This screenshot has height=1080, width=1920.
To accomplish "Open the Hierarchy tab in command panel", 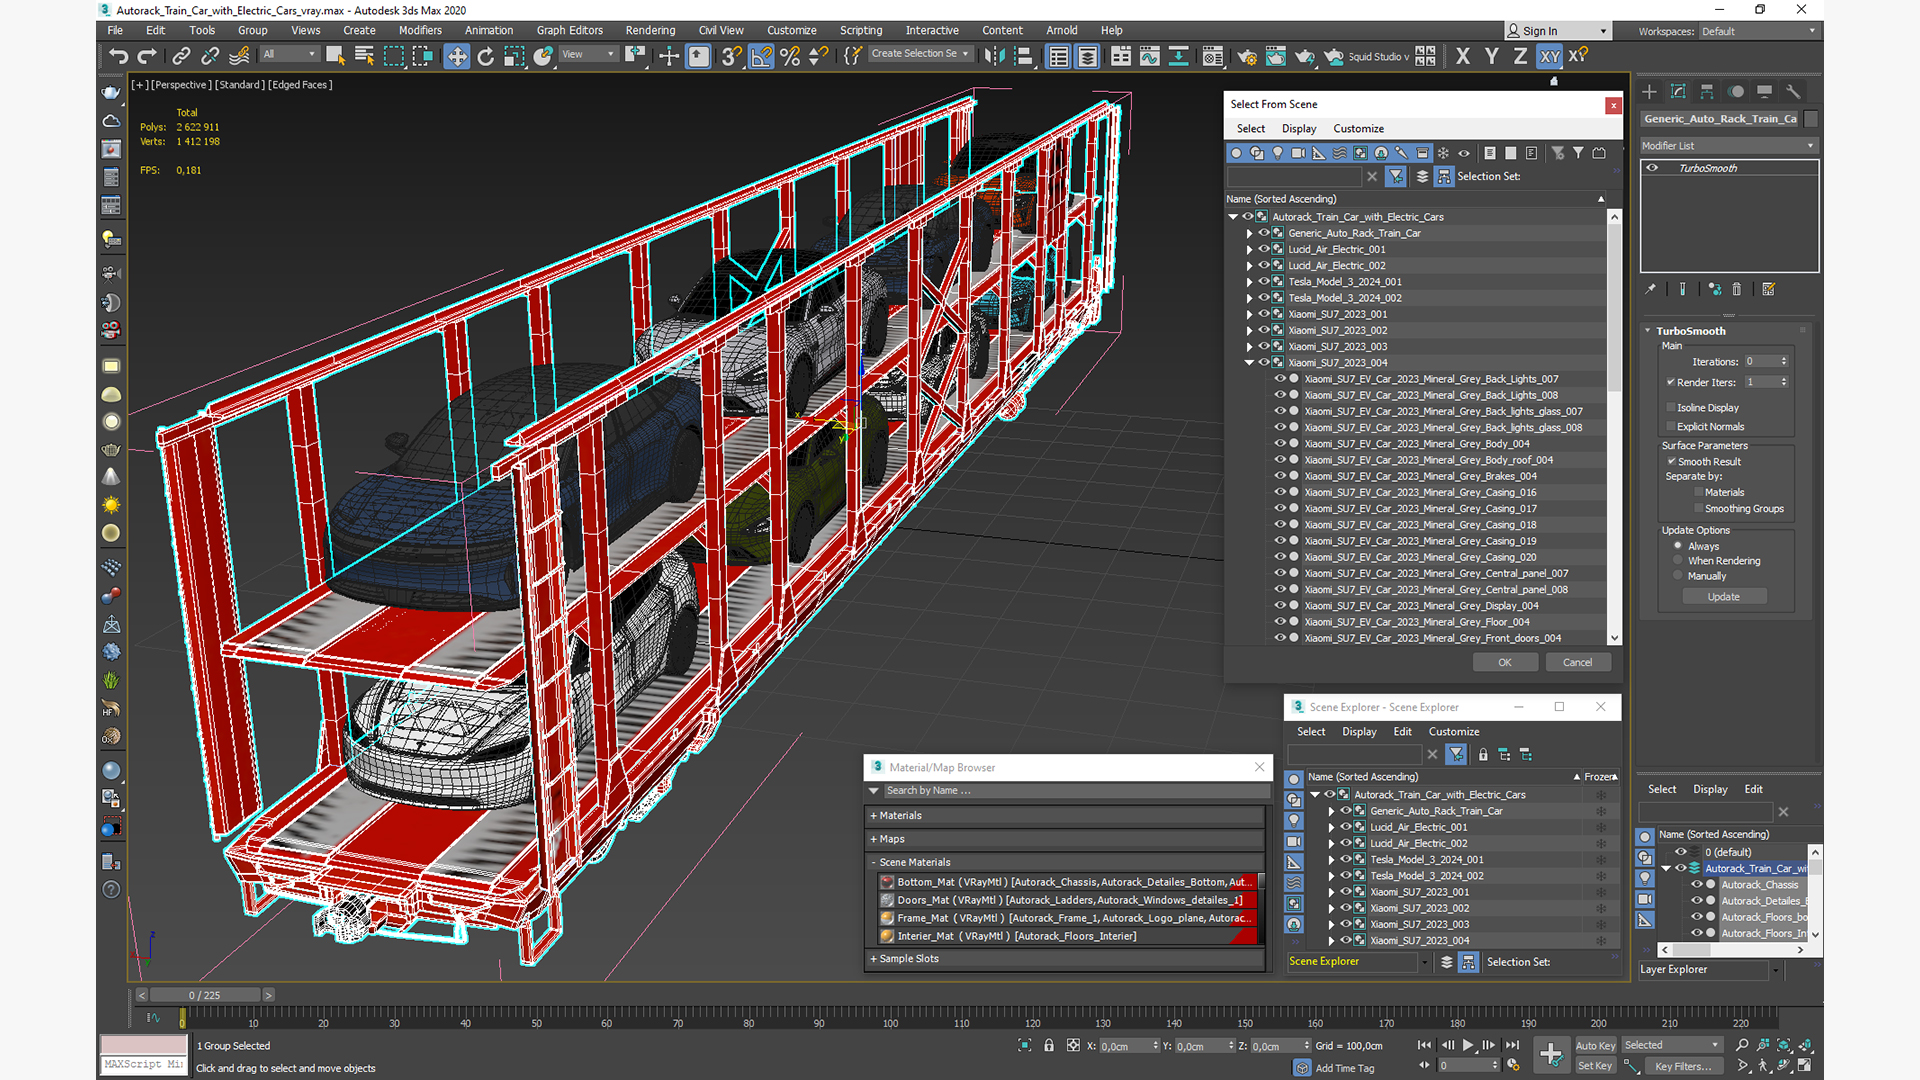I will [x=1707, y=91].
